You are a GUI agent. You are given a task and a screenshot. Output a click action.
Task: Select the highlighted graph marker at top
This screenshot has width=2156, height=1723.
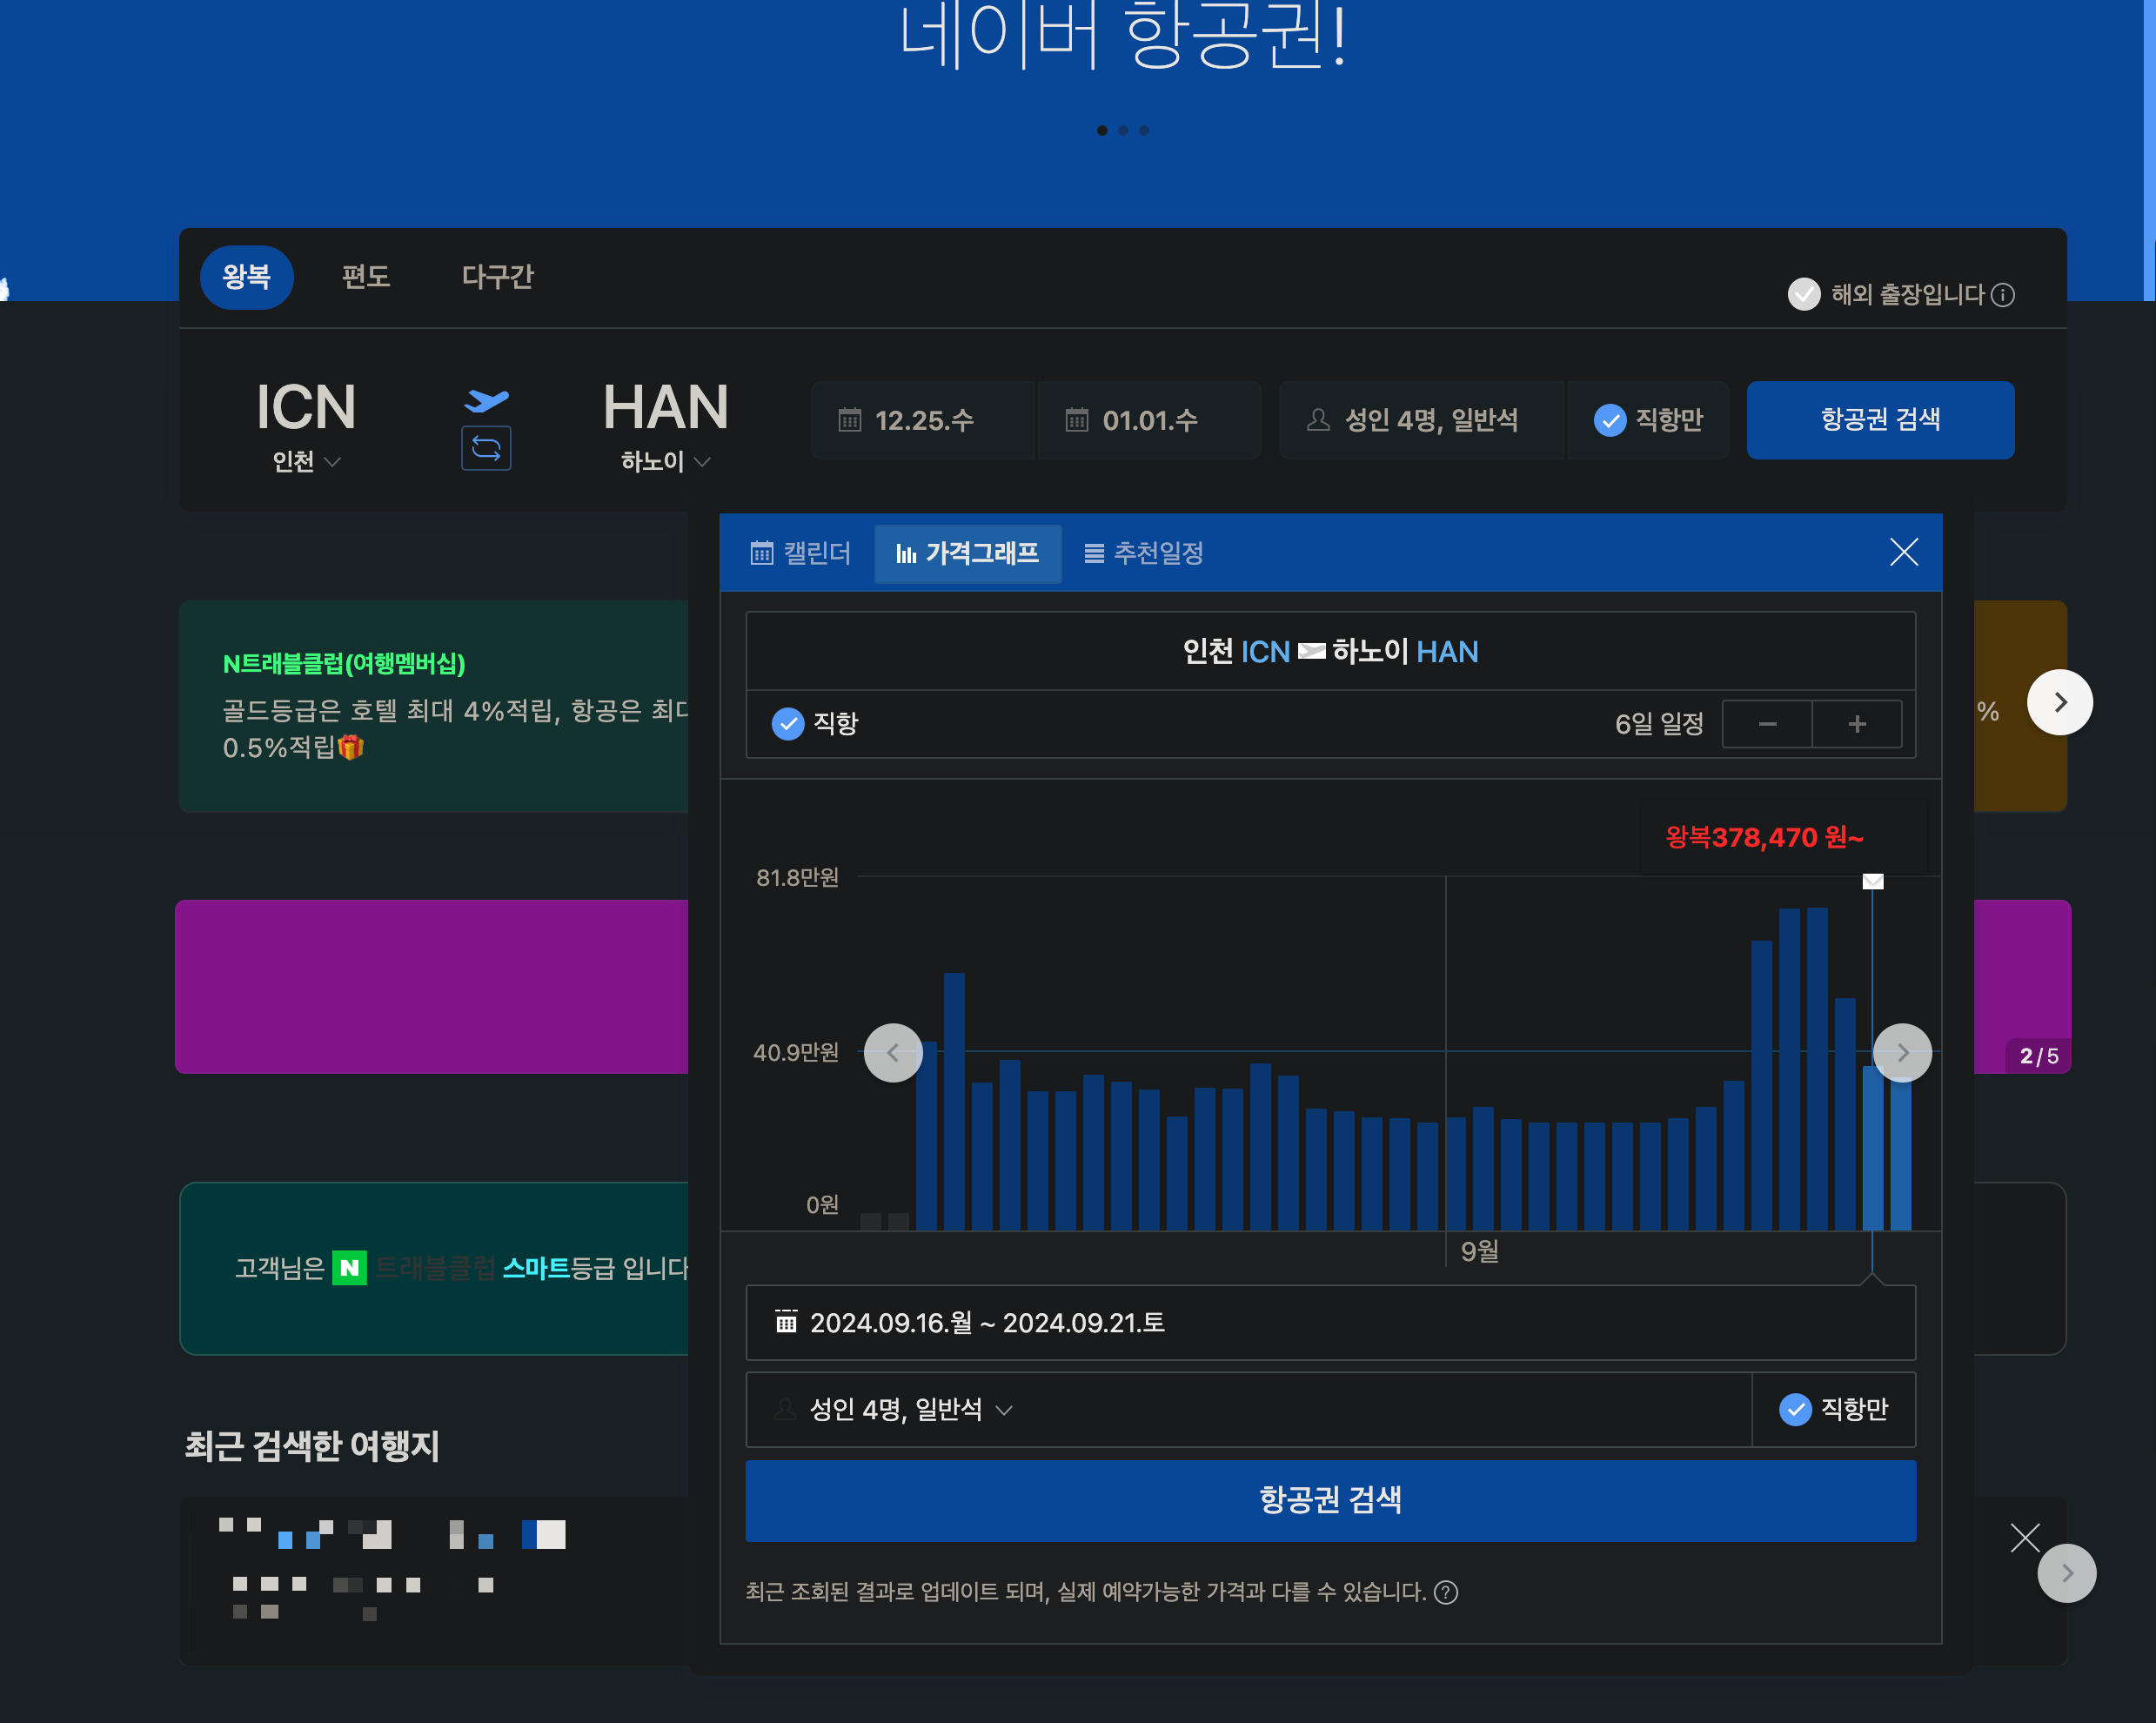[x=1872, y=881]
